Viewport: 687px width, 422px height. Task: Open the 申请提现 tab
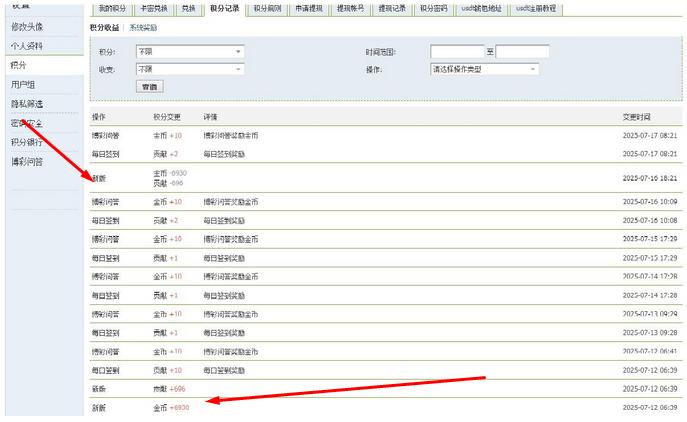pos(309,8)
